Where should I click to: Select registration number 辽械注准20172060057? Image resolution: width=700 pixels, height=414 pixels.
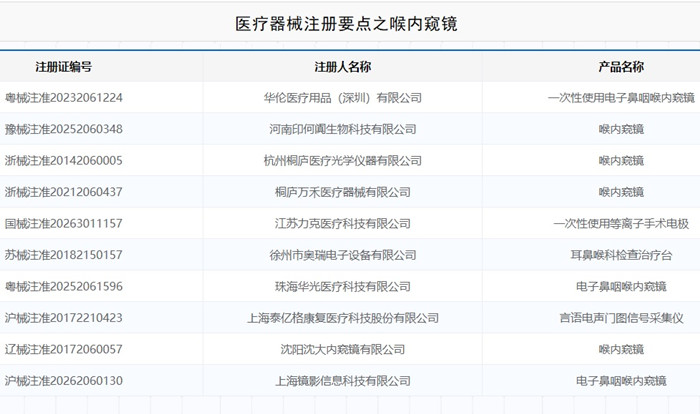(x=63, y=349)
